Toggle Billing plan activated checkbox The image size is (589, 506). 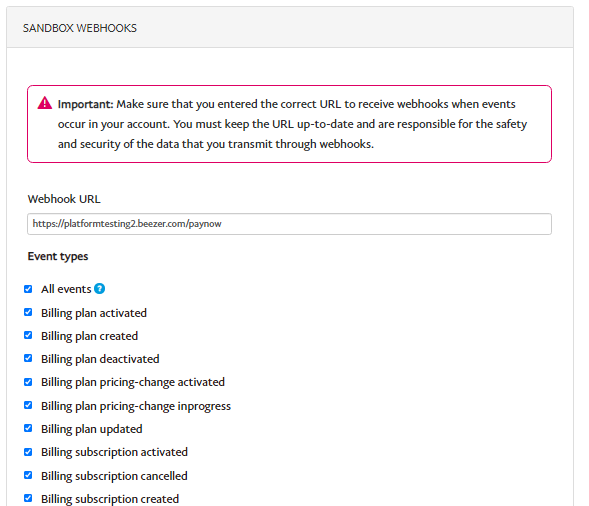28,312
